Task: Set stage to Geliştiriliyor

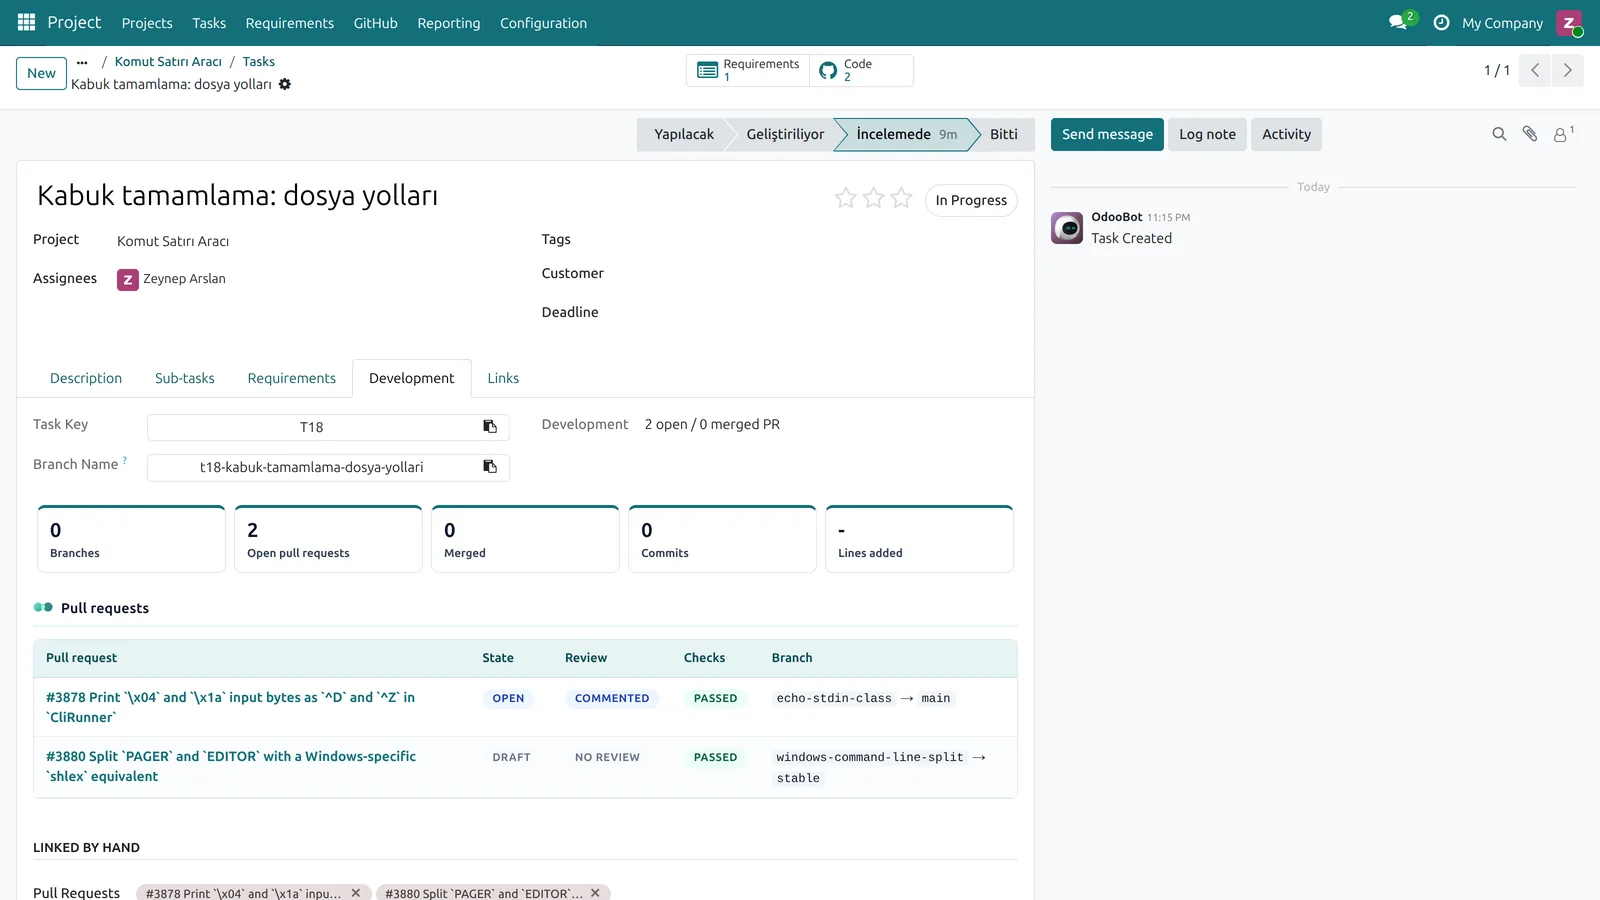Action: tap(785, 134)
